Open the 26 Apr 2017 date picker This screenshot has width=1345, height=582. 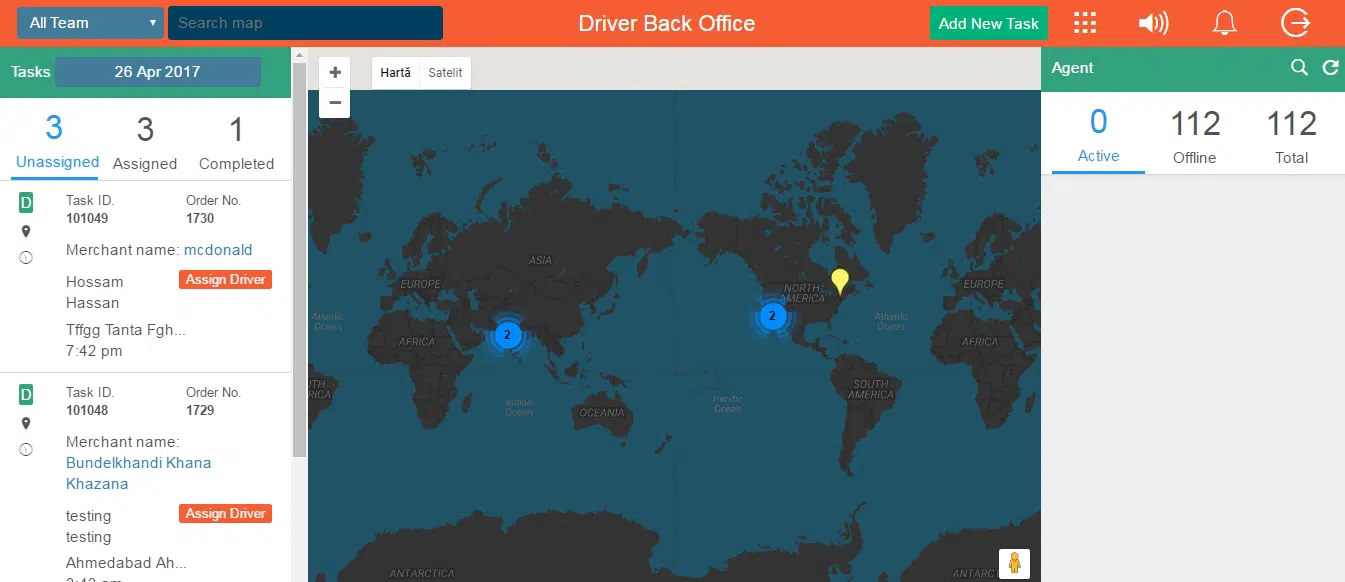click(157, 72)
